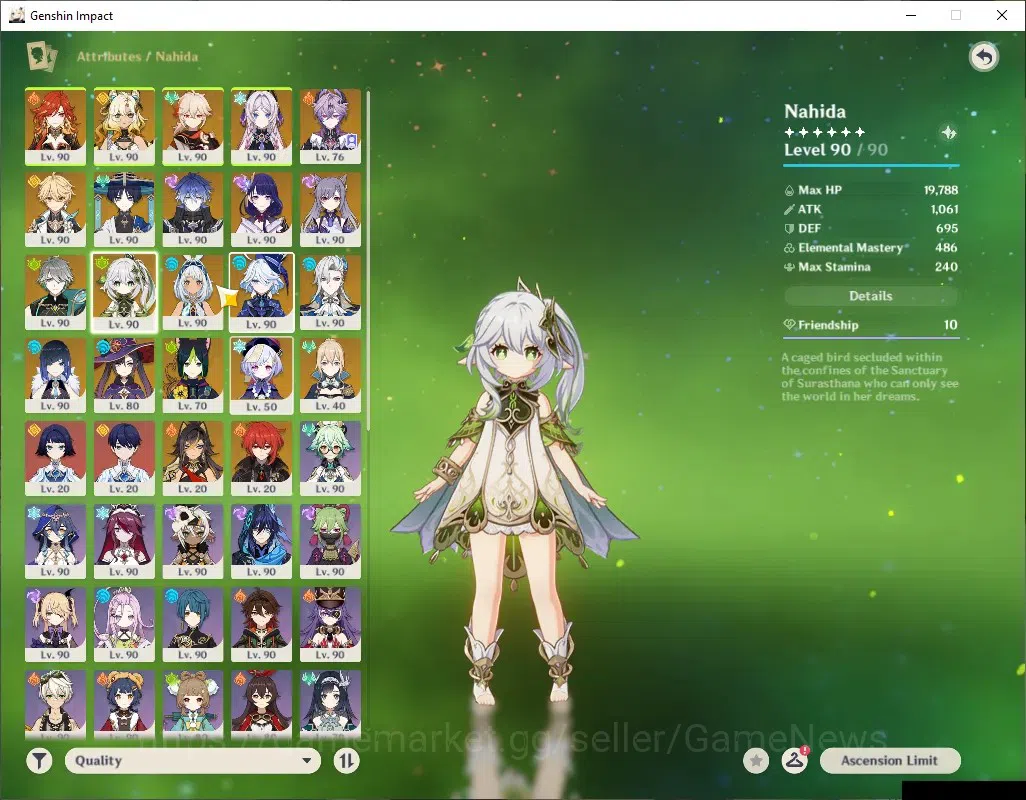Select Xingqiu's portrait
The width and height of the screenshot is (1026, 800).
point(192,625)
